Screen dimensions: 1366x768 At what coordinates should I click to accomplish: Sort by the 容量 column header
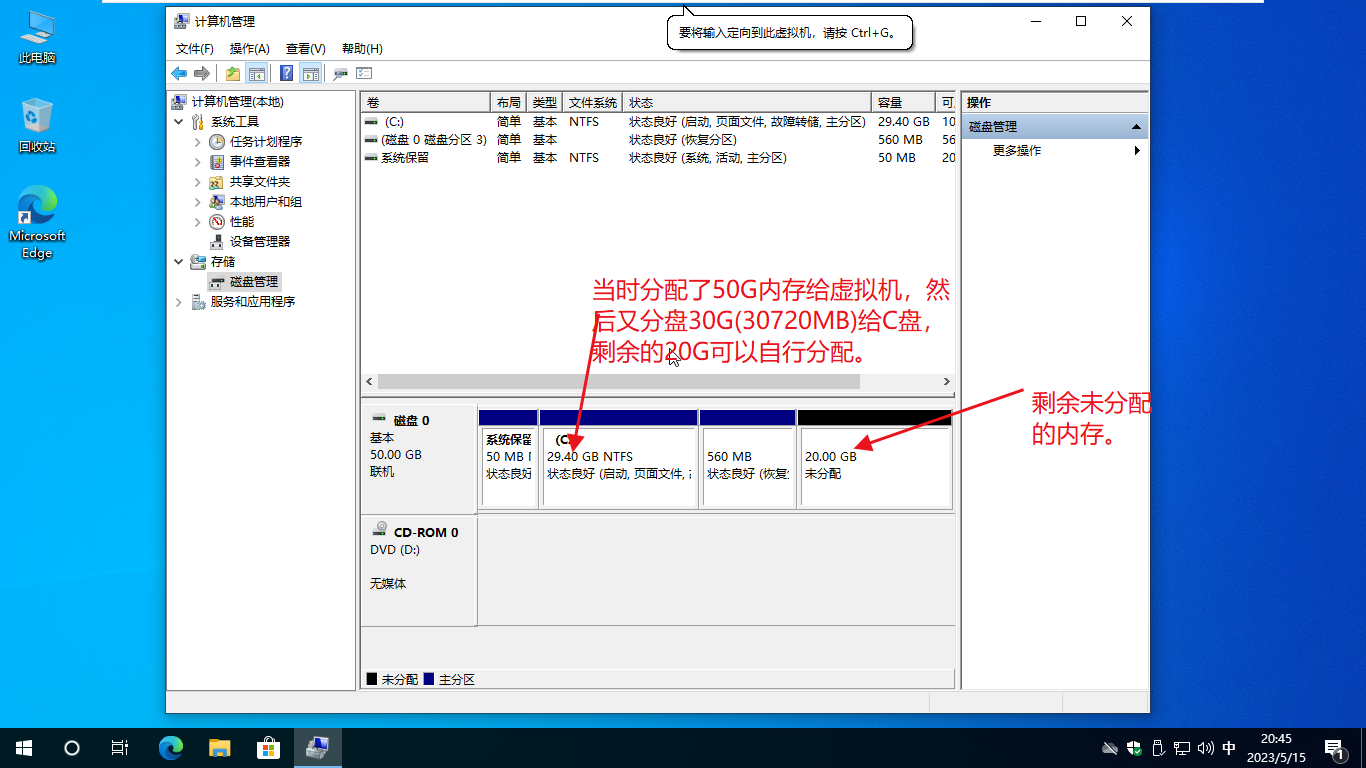[903, 103]
